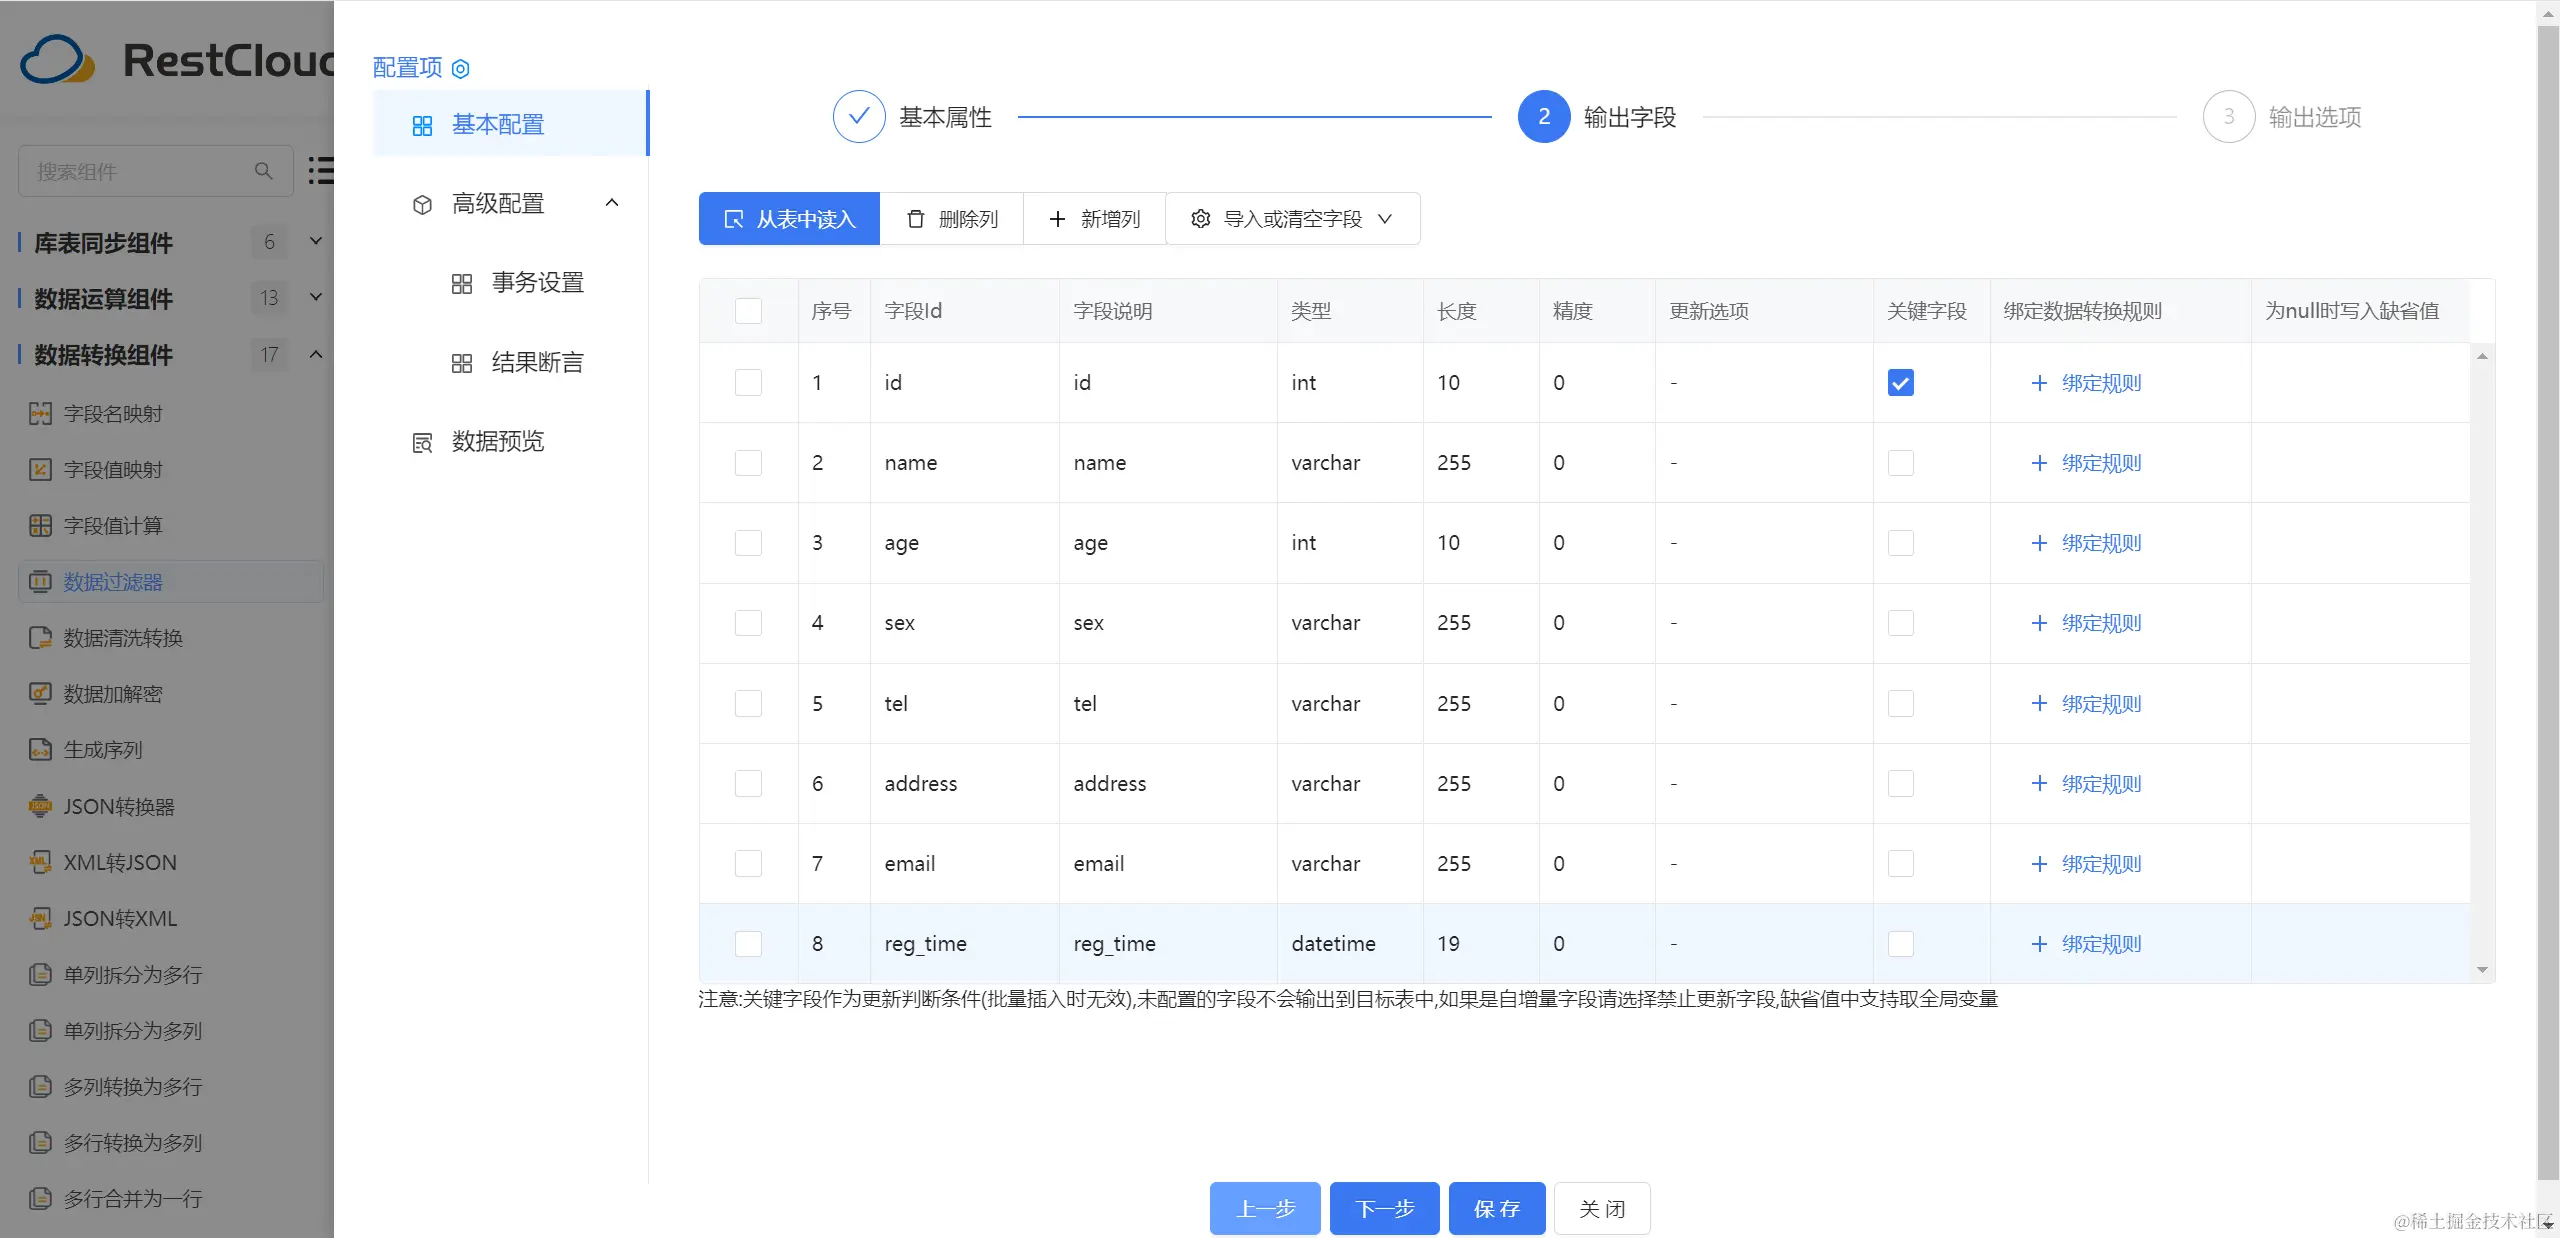The width and height of the screenshot is (2560, 1238).
Task: Click the list view icon beside search box
Action: pos(320,170)
